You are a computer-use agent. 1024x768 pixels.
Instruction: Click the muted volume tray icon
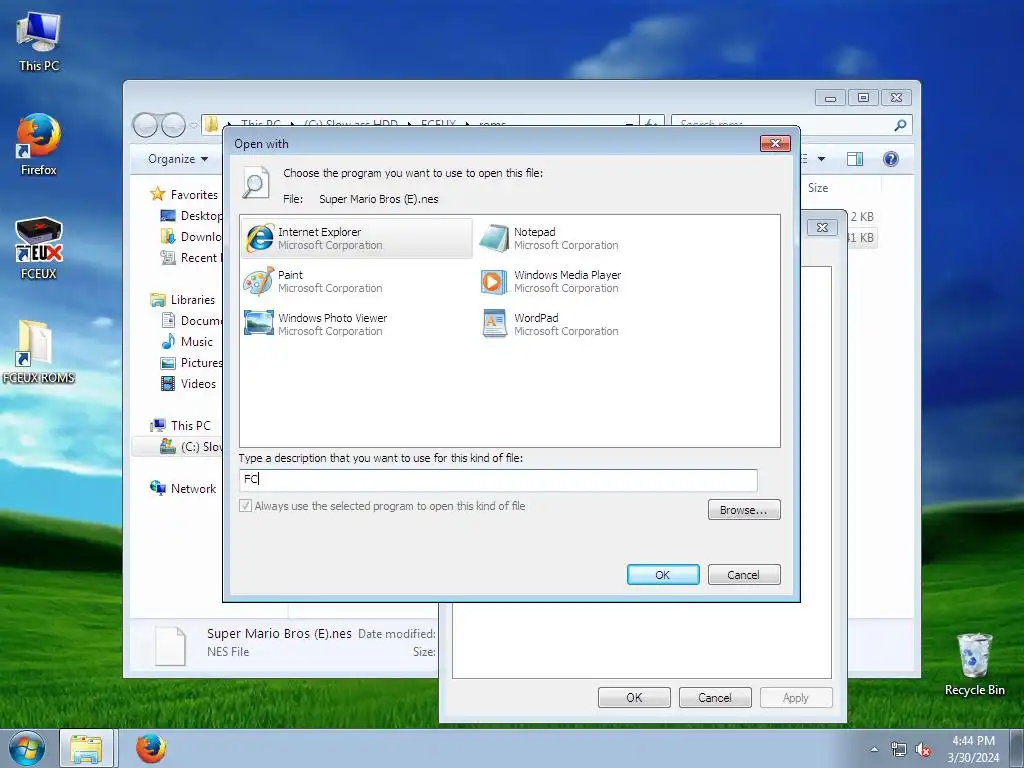pyautogui.click(x=923, y=750)
